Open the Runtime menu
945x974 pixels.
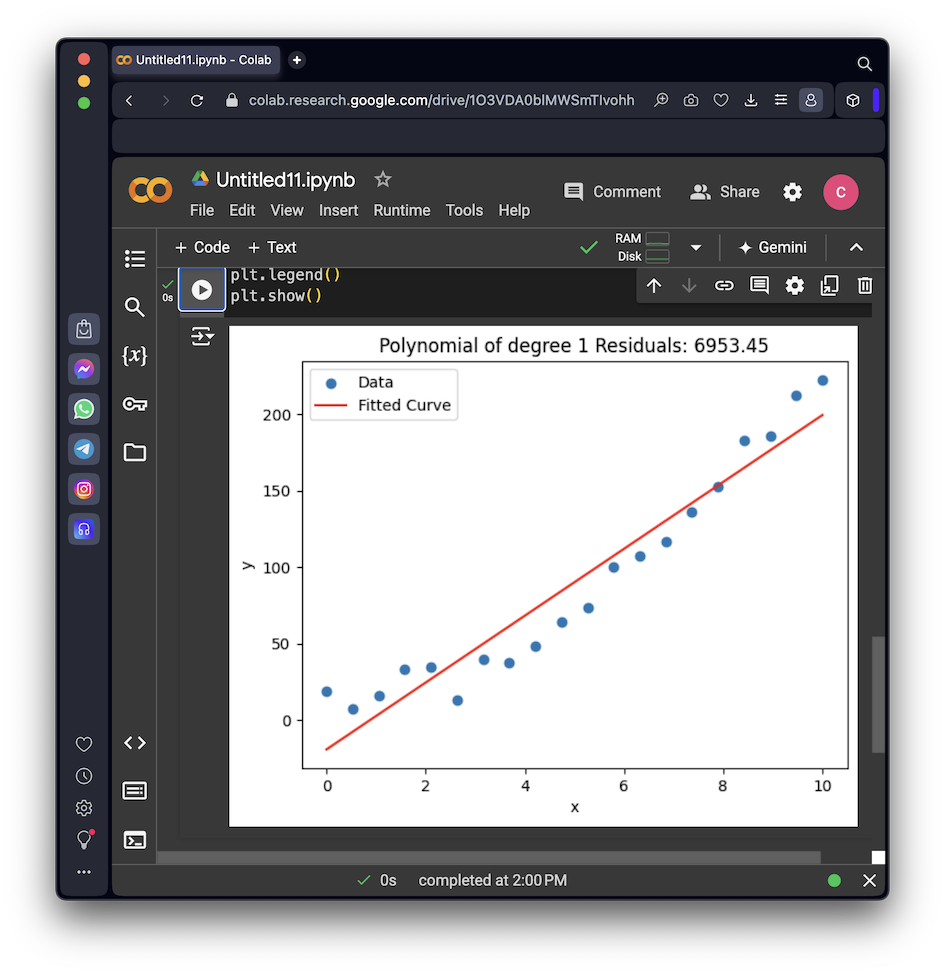pyautogui.click(x=402, y=211)
